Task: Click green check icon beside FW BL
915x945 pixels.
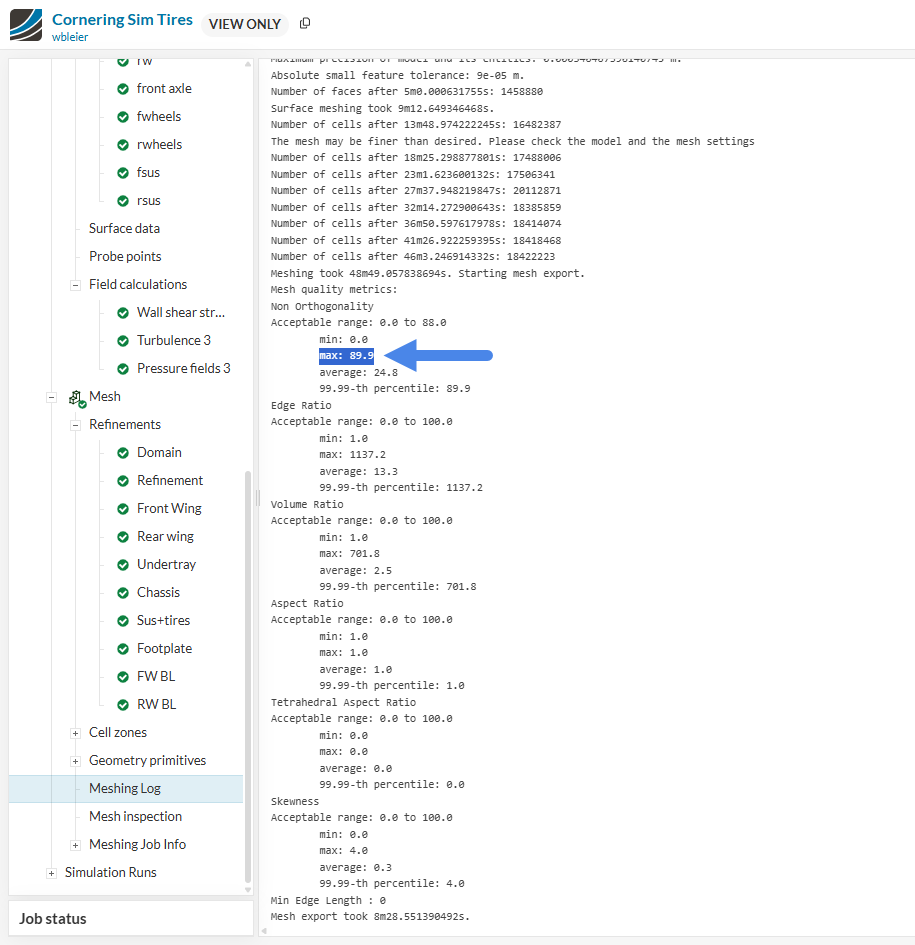Action: [123, 677]
